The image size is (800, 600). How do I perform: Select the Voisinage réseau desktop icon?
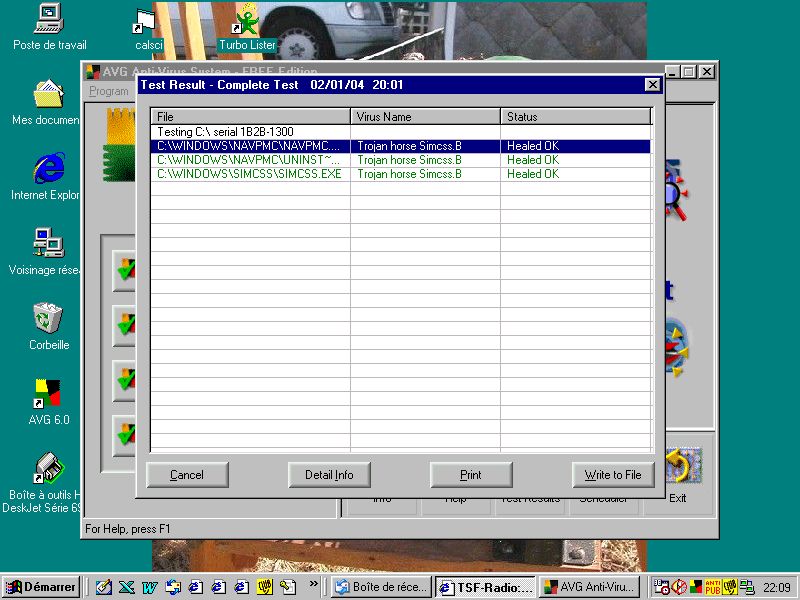pyautogui.click(x=48, y=252)
